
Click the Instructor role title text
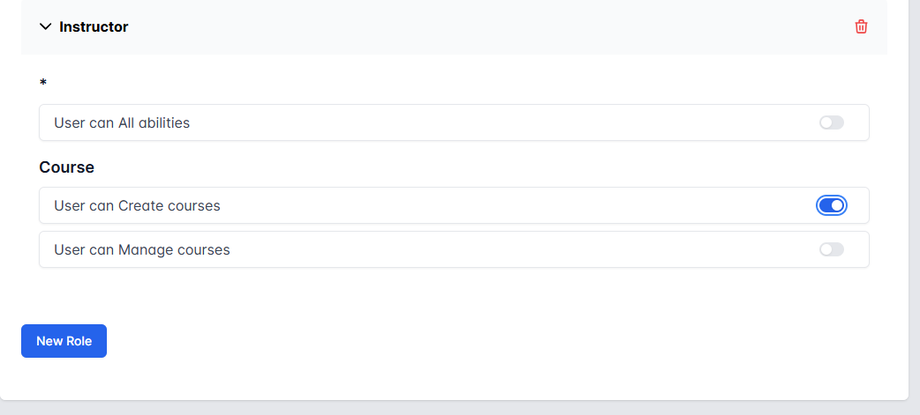coord(94,27)
